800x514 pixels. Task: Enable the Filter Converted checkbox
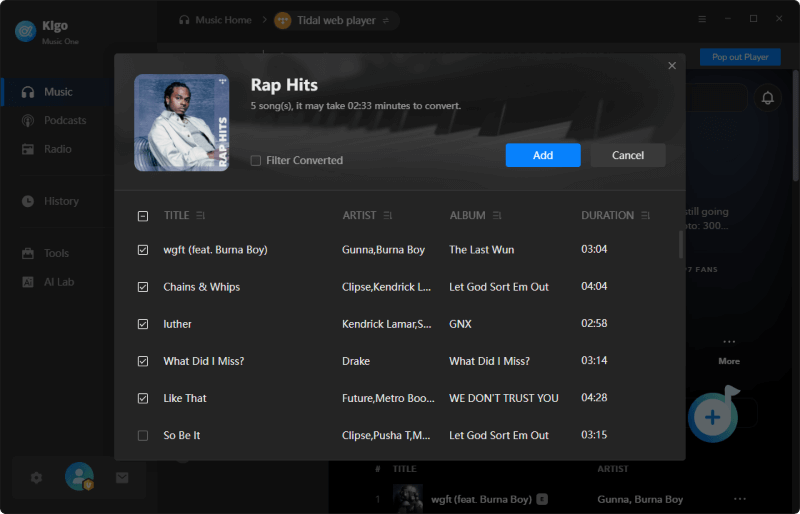[256, 161]
